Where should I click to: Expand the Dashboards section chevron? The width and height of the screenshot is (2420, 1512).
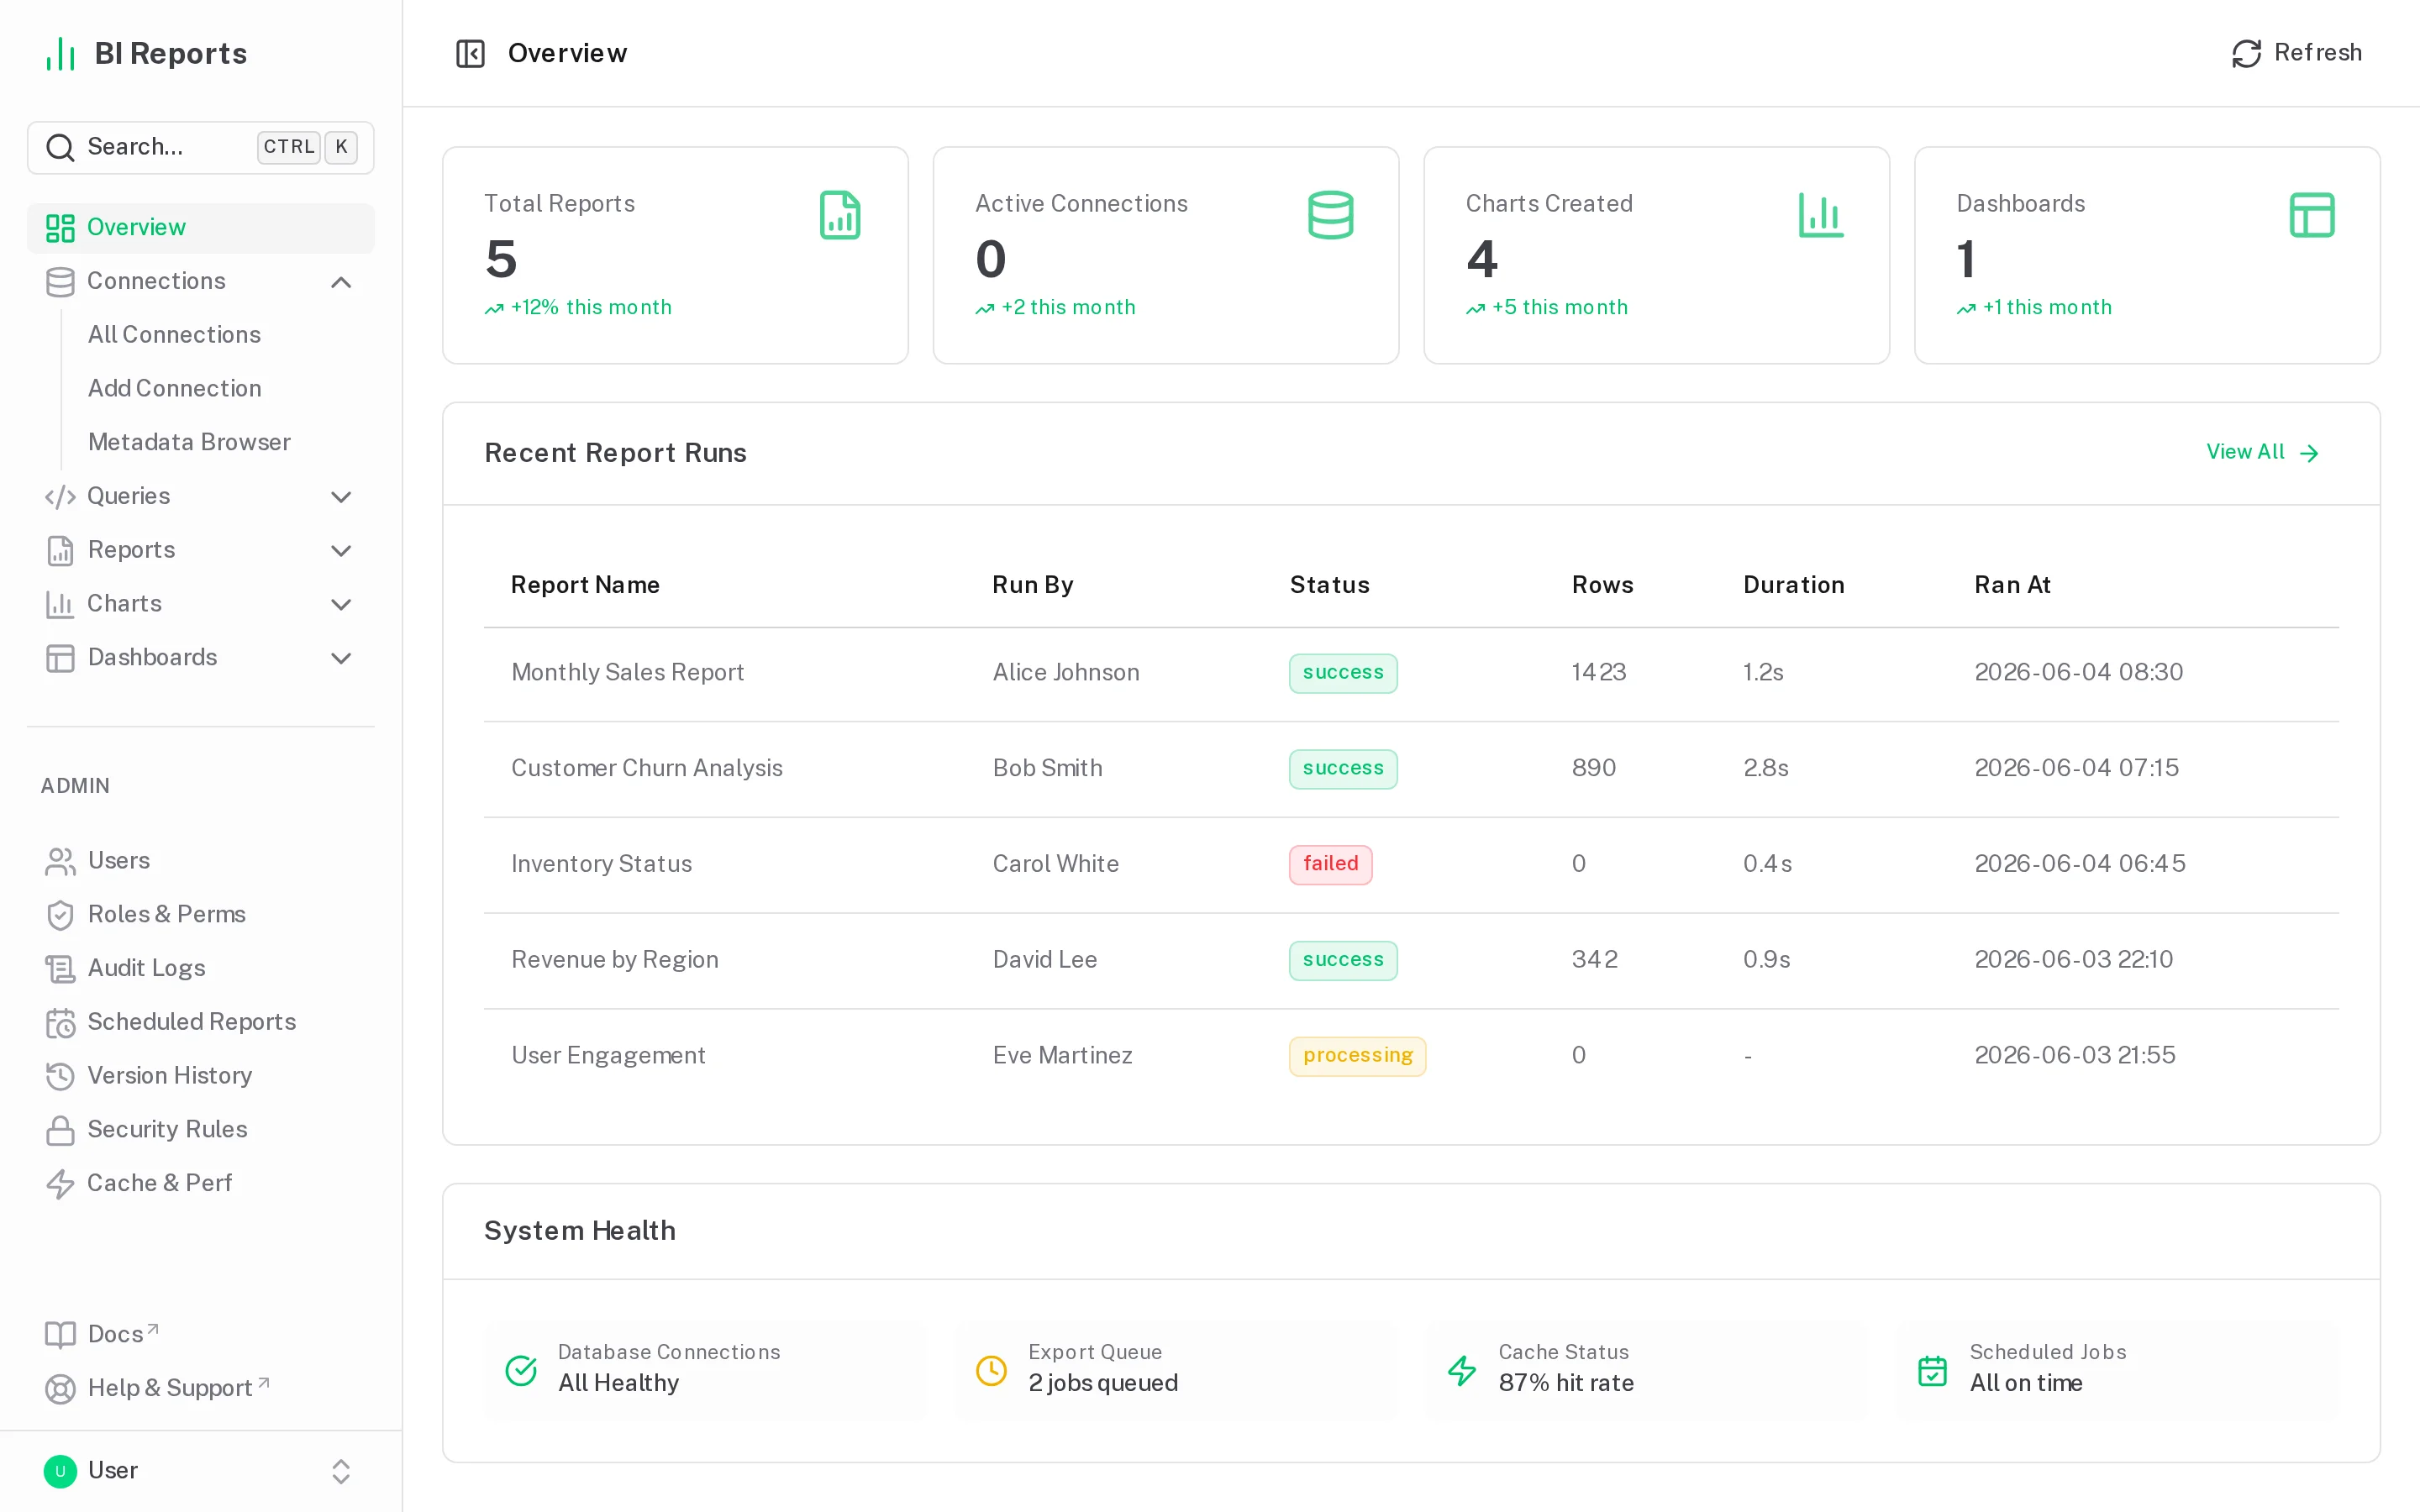pos(341,658)
